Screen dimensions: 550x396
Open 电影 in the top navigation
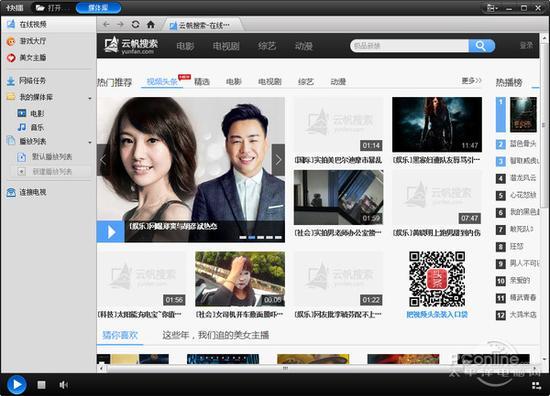[185, 46]
